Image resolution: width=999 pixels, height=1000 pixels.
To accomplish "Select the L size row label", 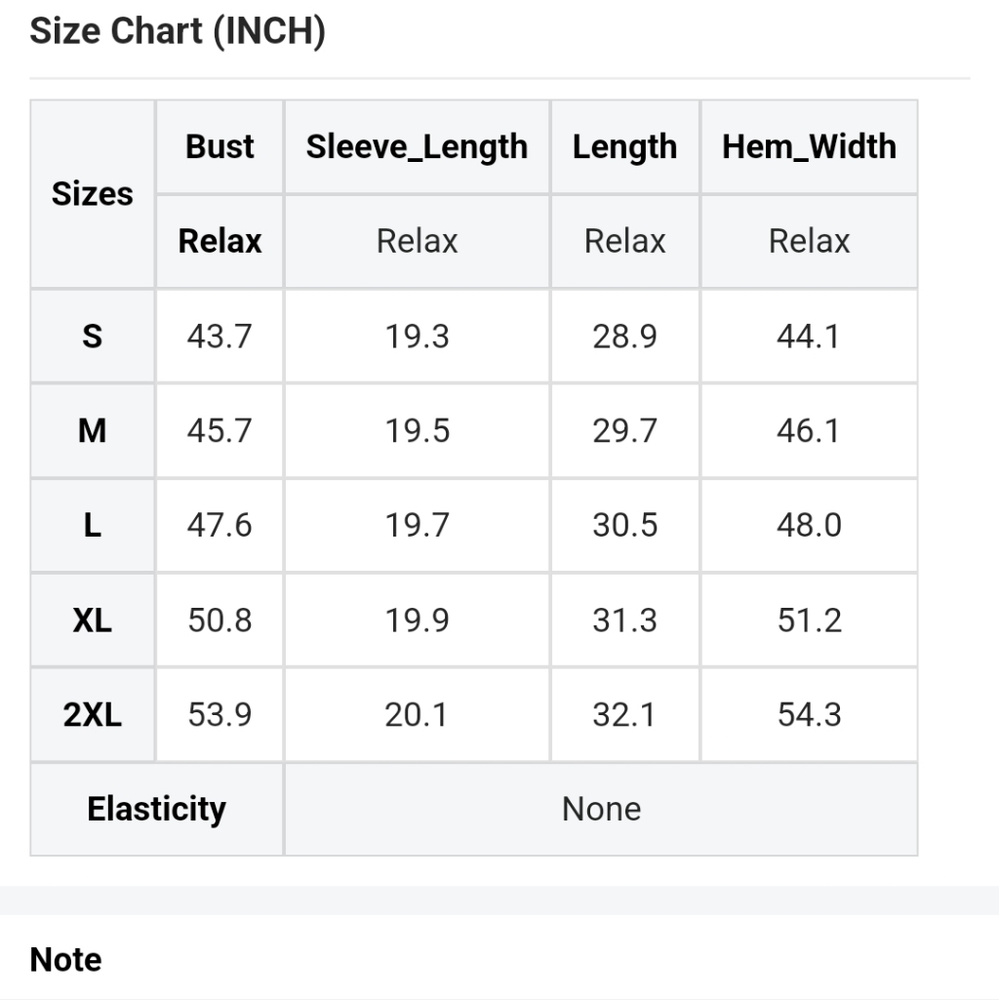I will pos(92,525).
